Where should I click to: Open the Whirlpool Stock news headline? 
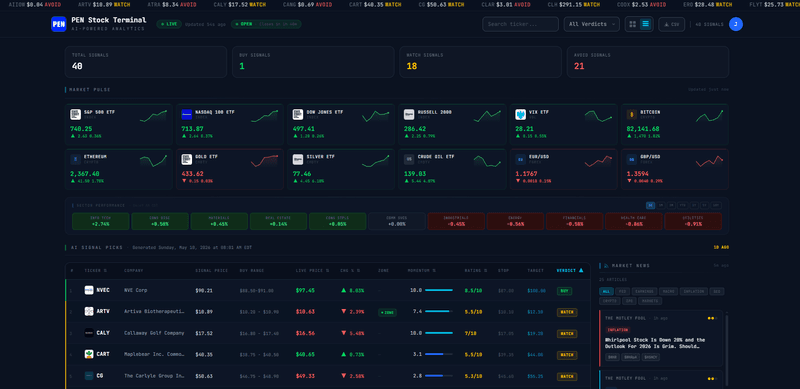[655, 343]
